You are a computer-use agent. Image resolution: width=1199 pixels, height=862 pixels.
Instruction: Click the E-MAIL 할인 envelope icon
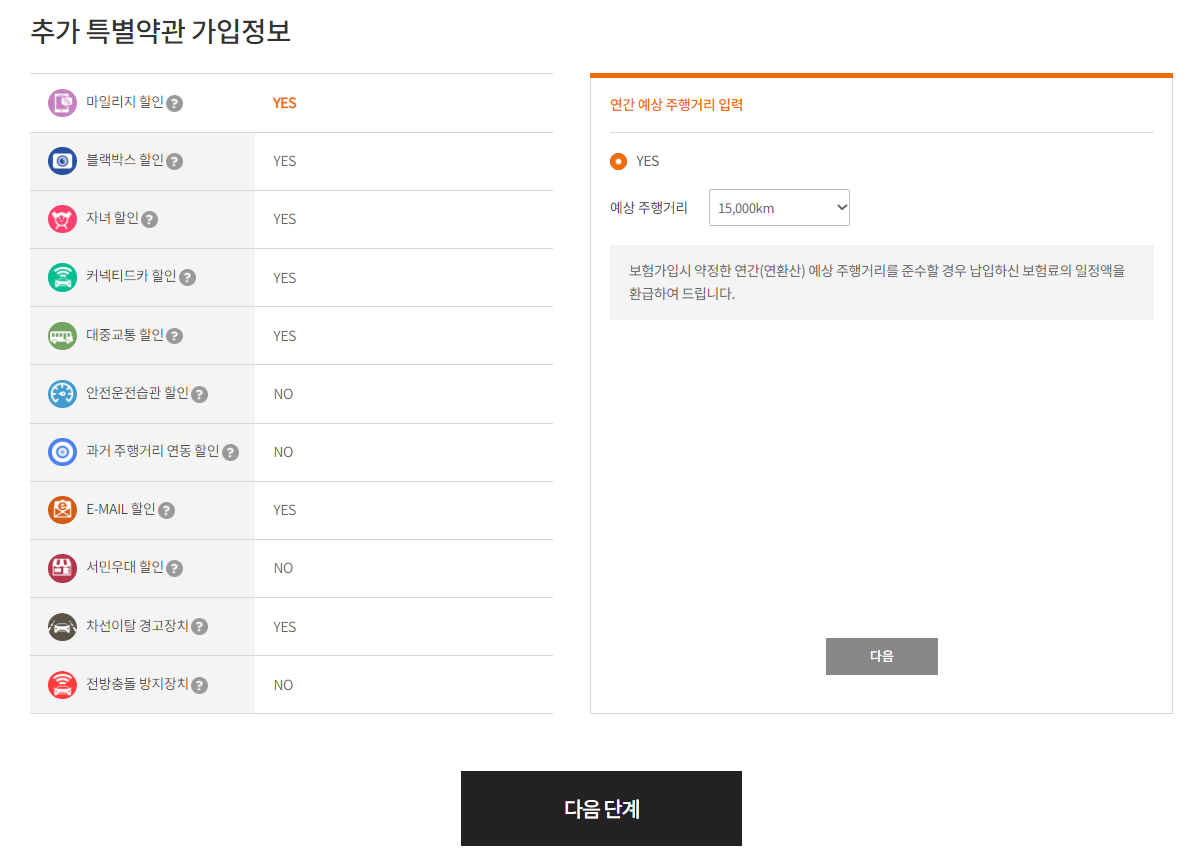click(x=62, y=509)
